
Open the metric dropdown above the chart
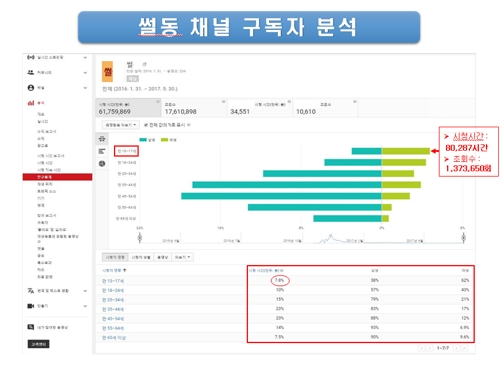[x=120, y=125]
